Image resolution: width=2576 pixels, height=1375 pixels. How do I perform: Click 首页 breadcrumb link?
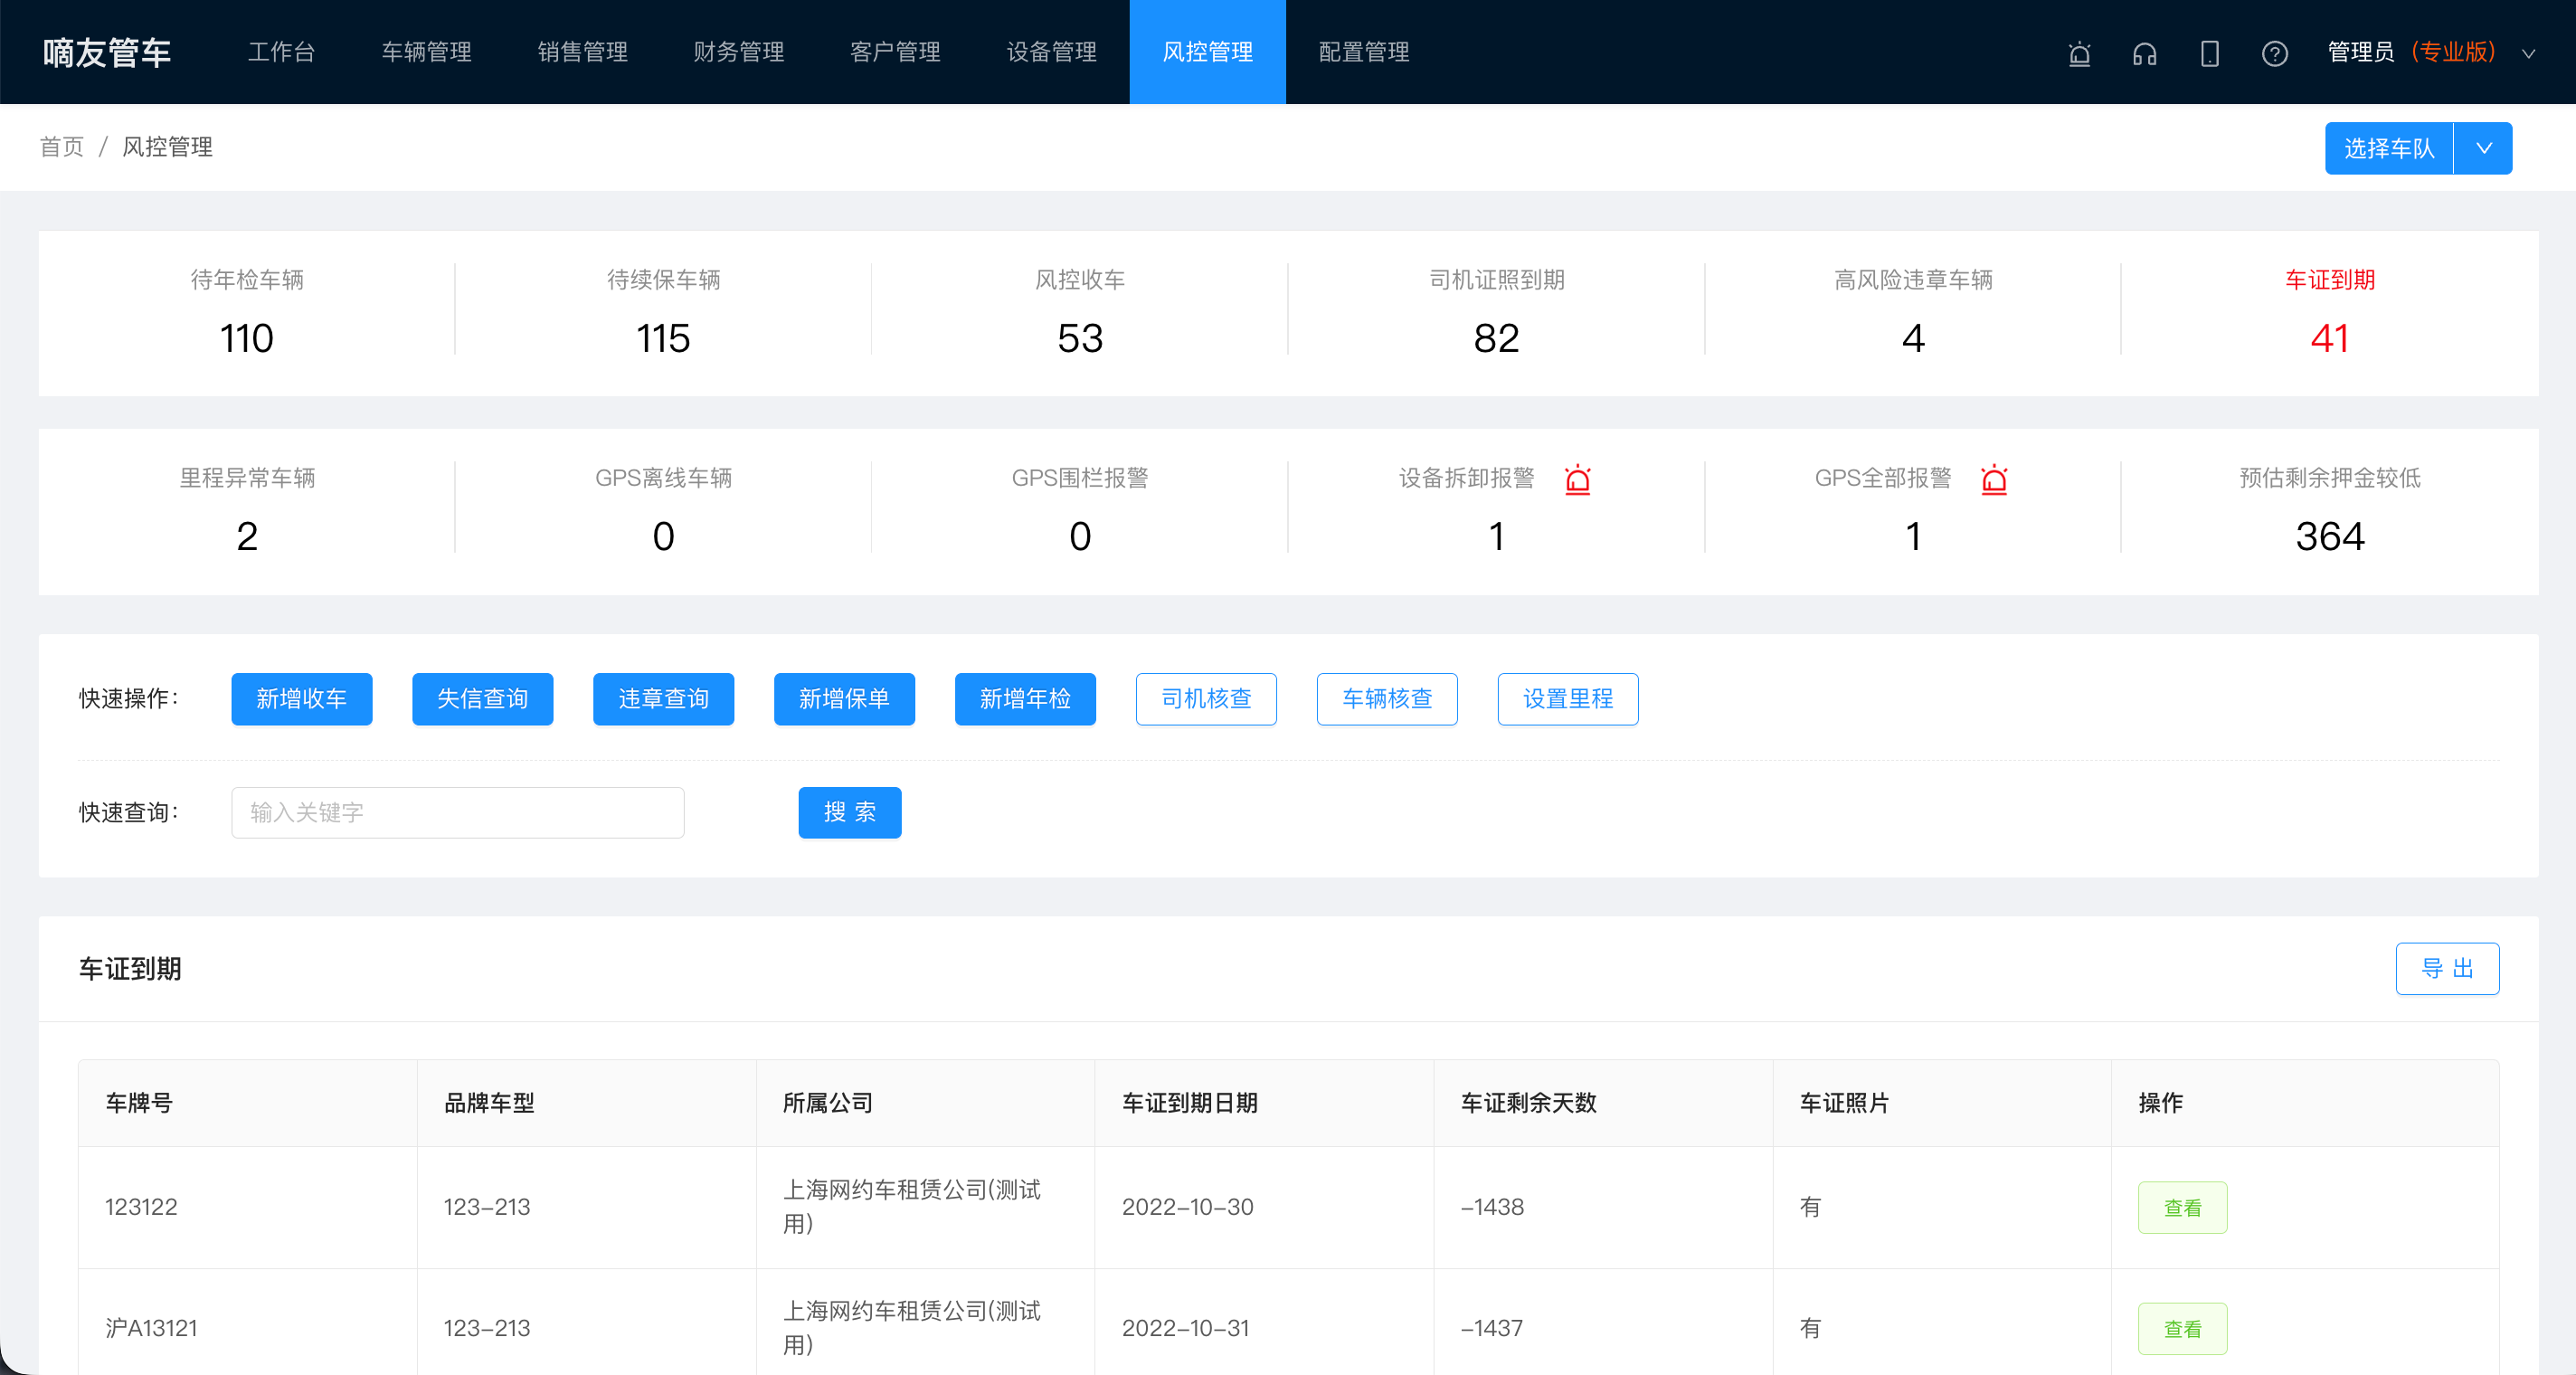point(61,147)
